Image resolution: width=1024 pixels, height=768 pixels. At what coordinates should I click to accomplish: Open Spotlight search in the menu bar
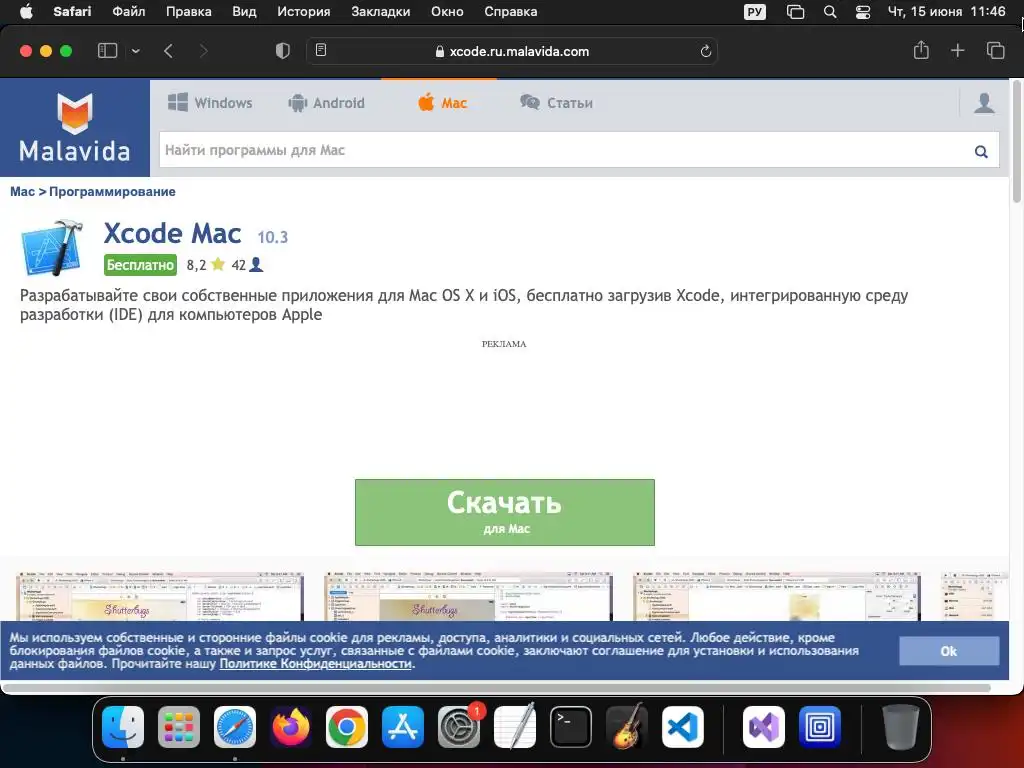point(830,12)
